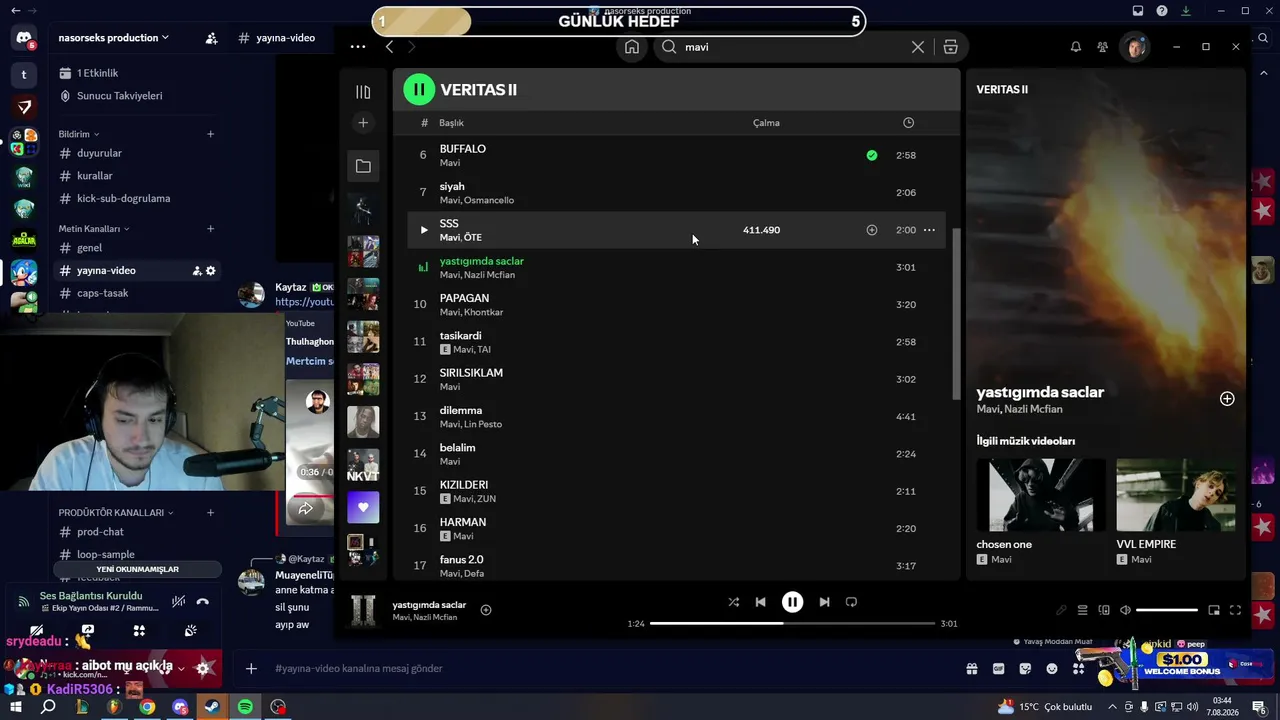Screen dimensions: 1280x720
Task: Open artist Nazli Mcfian in the Now Playing panel
Action: coord(1034,409)
